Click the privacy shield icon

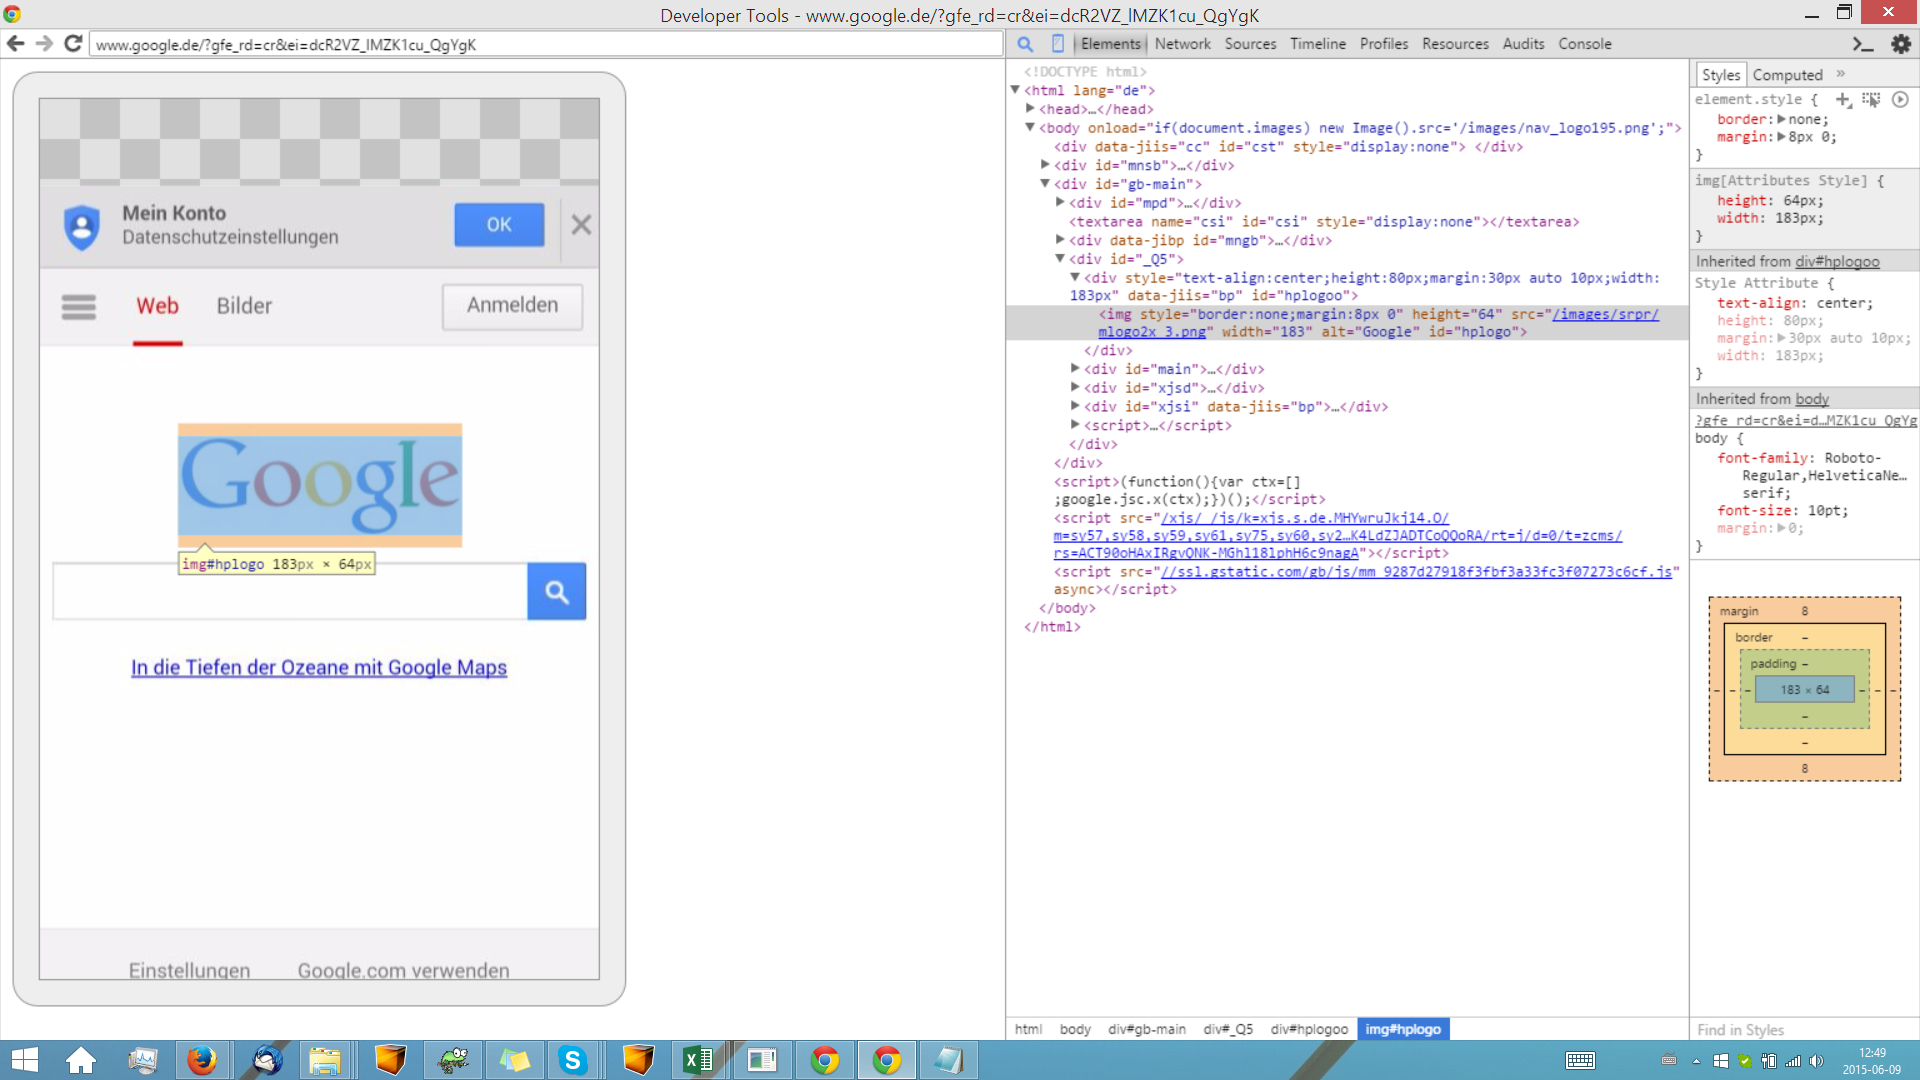point(82,226)
